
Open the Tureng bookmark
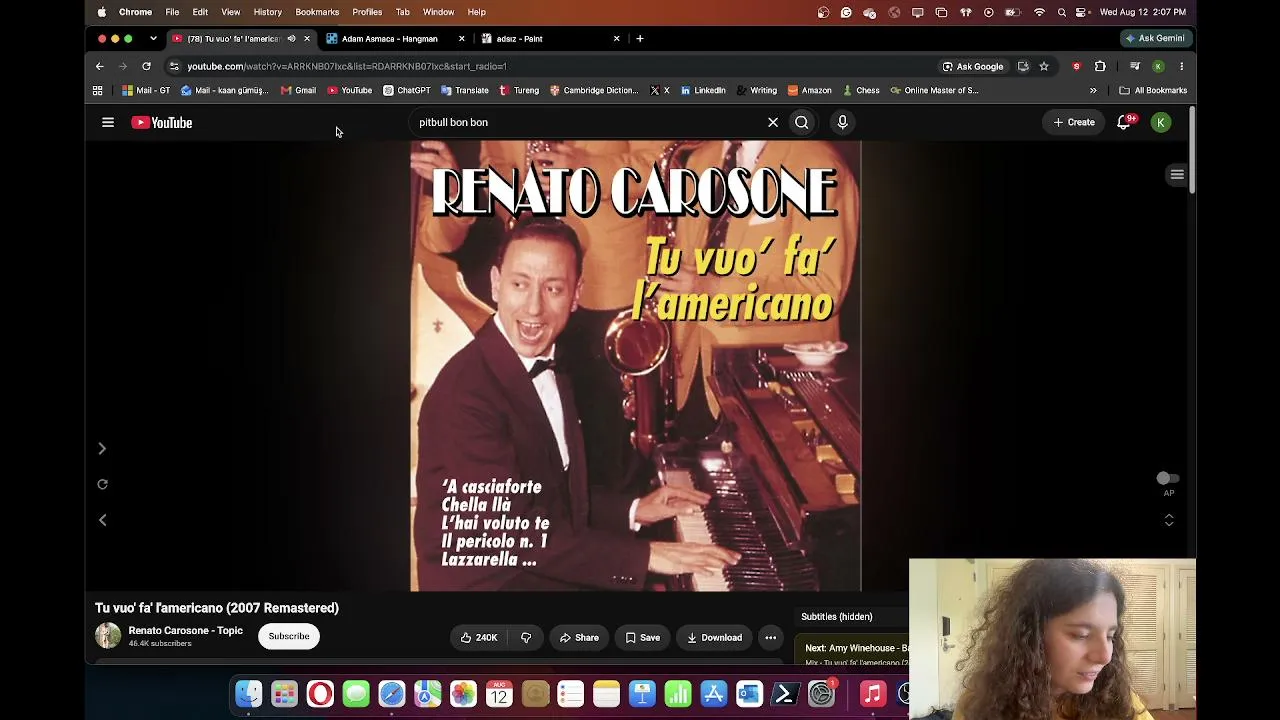pyautogui.click(x=519, y=90)
